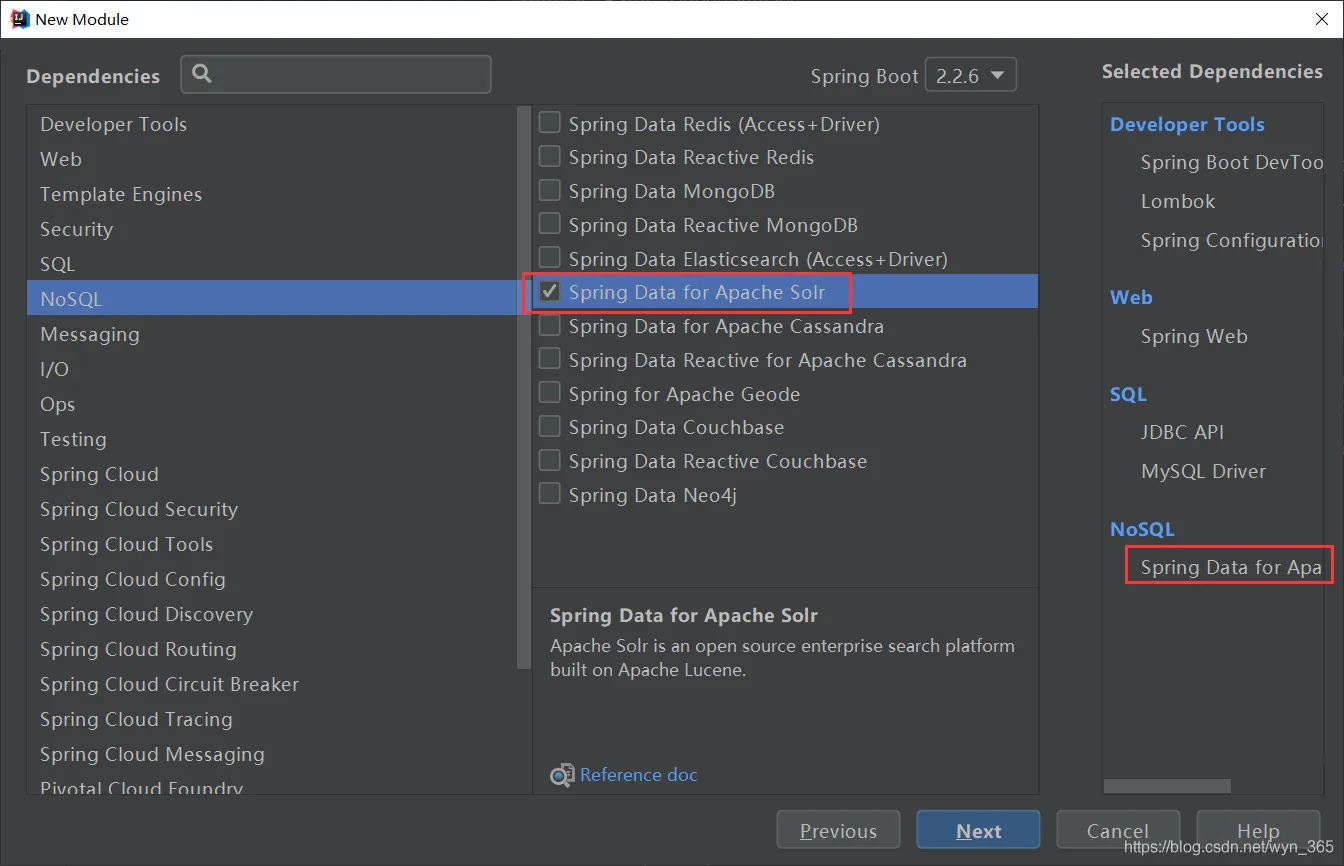Click the SQL heading in Selected Dependencies

1128,394
